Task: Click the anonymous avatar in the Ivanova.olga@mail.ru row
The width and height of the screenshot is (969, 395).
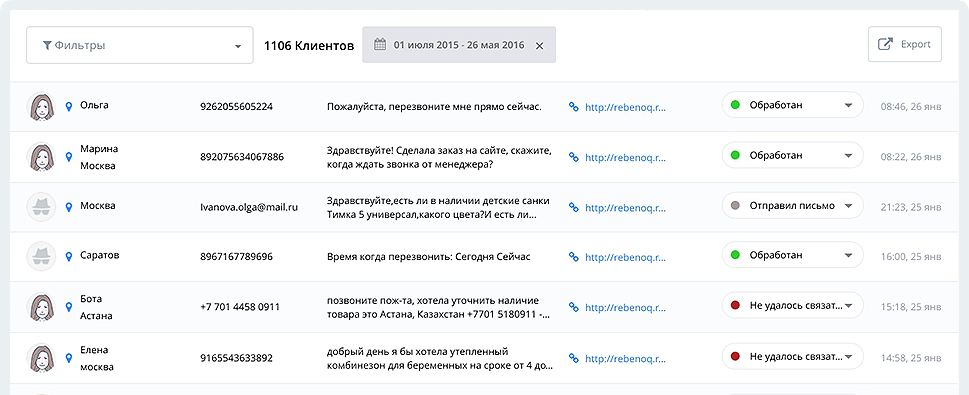Action: (41, 206)
